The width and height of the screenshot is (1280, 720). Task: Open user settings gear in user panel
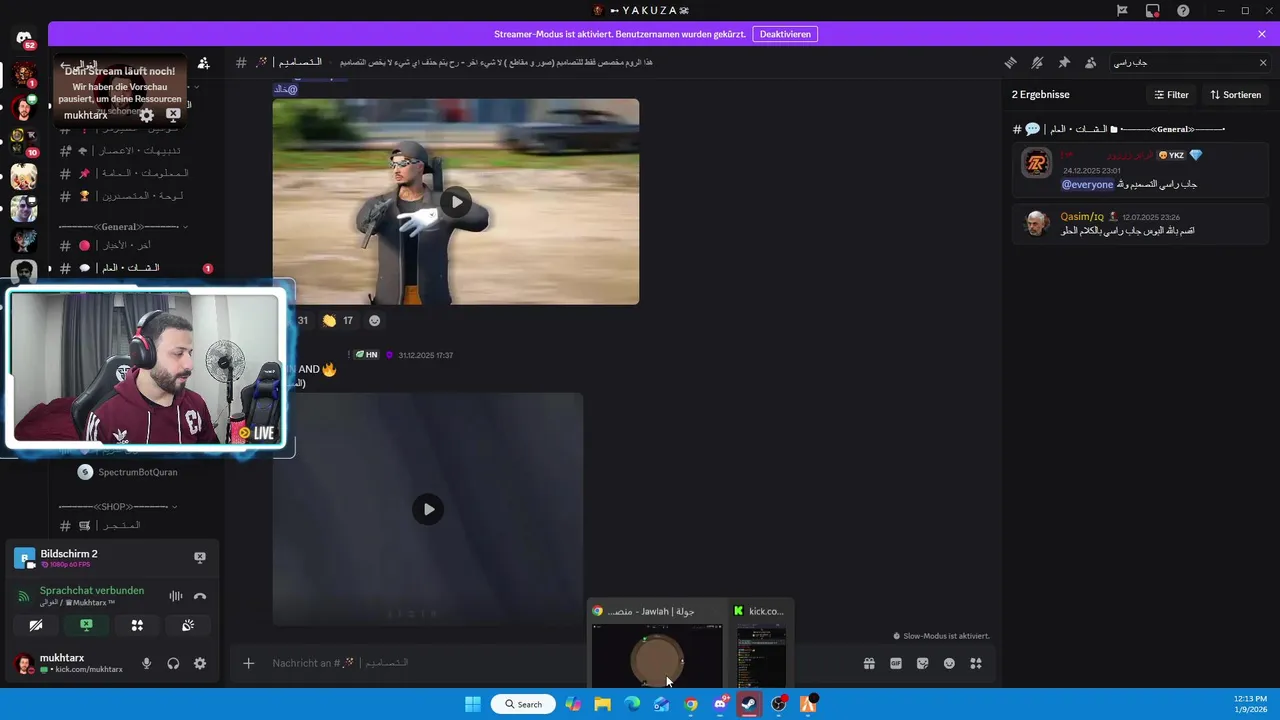[x=200, y=663]
